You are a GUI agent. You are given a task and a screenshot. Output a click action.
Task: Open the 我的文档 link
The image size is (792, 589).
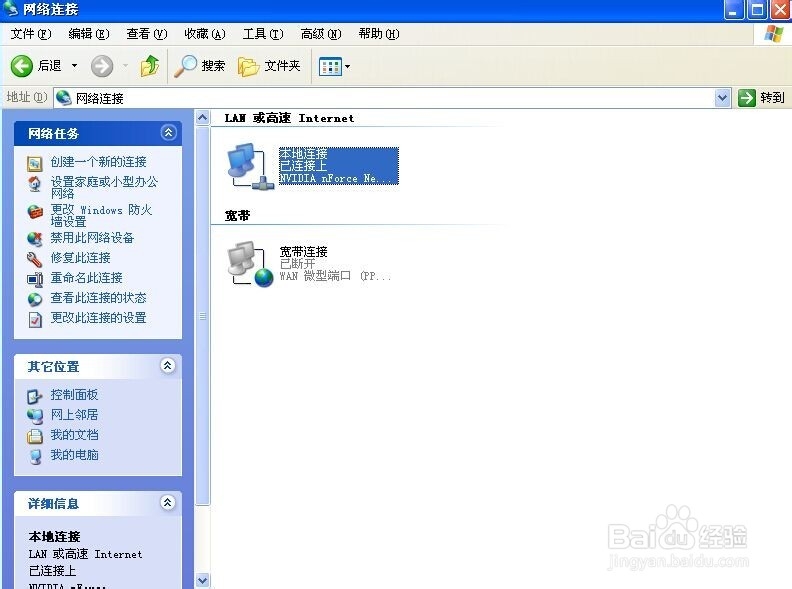click(x=74, y=435)
